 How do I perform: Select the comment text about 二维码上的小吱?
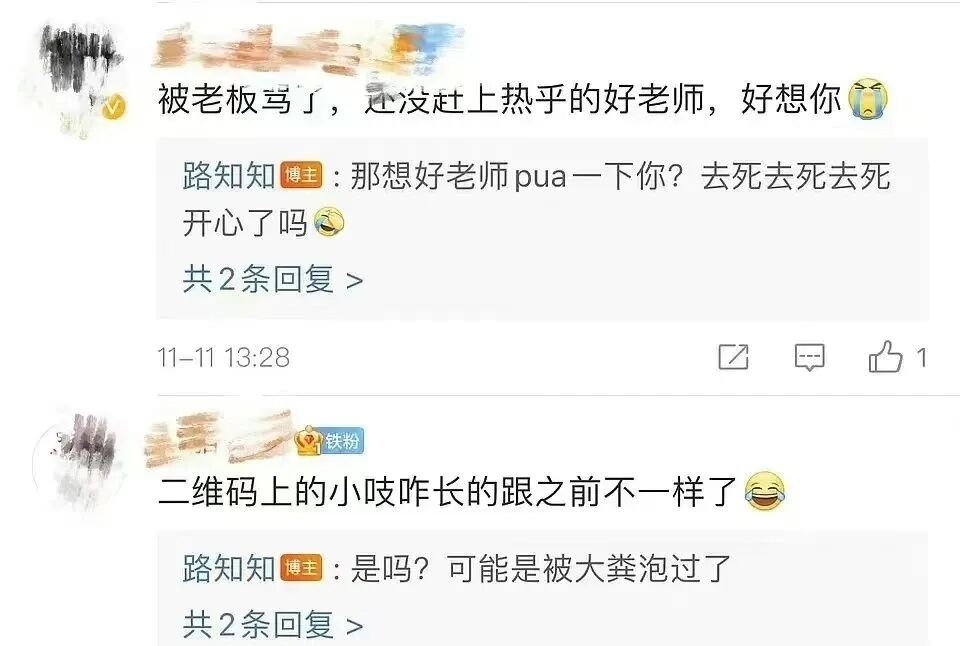(448, 492)
